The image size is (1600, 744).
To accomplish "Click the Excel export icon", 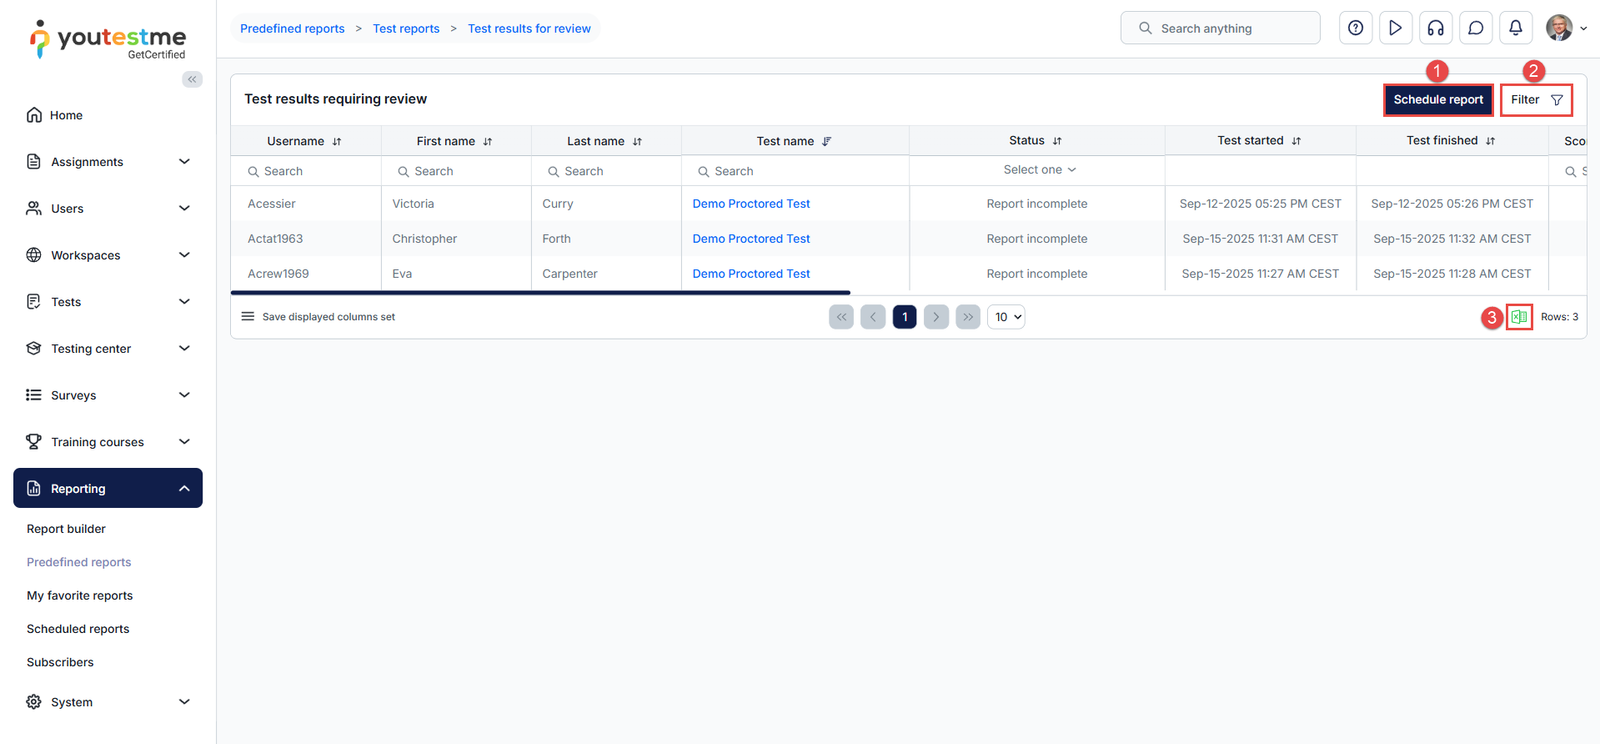I will (x=1519, y=317).
